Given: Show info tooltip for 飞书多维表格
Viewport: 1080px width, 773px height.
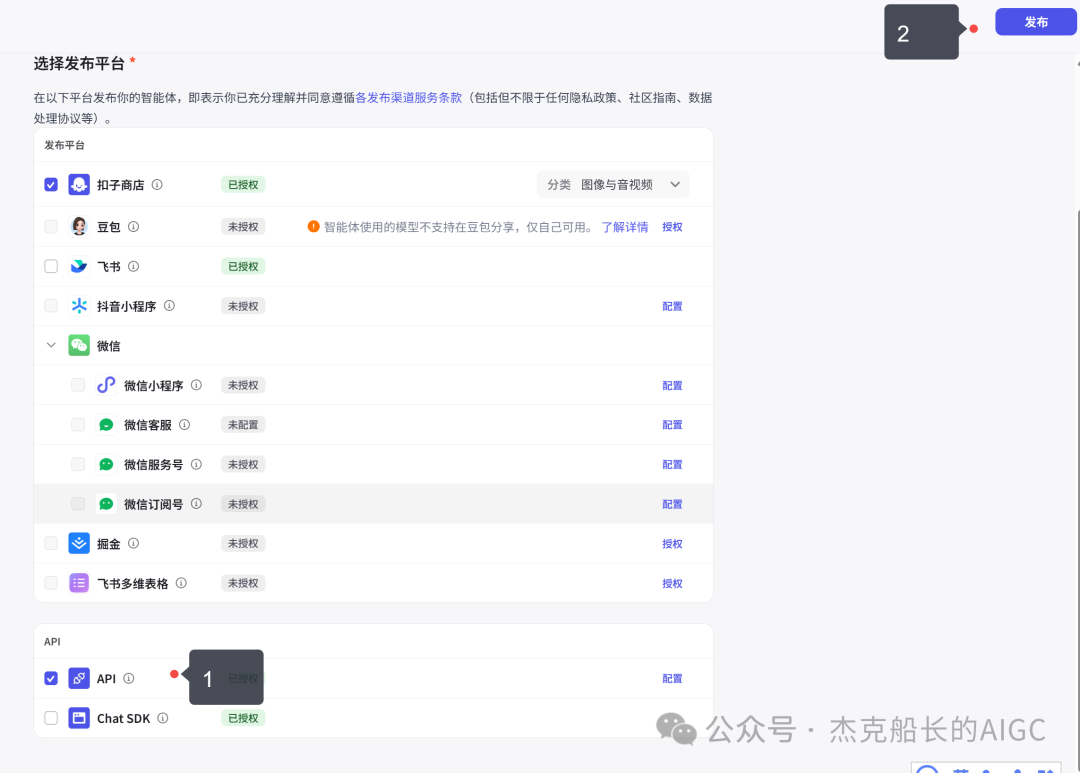Looking at the screenshot, I should coord(181,584).
